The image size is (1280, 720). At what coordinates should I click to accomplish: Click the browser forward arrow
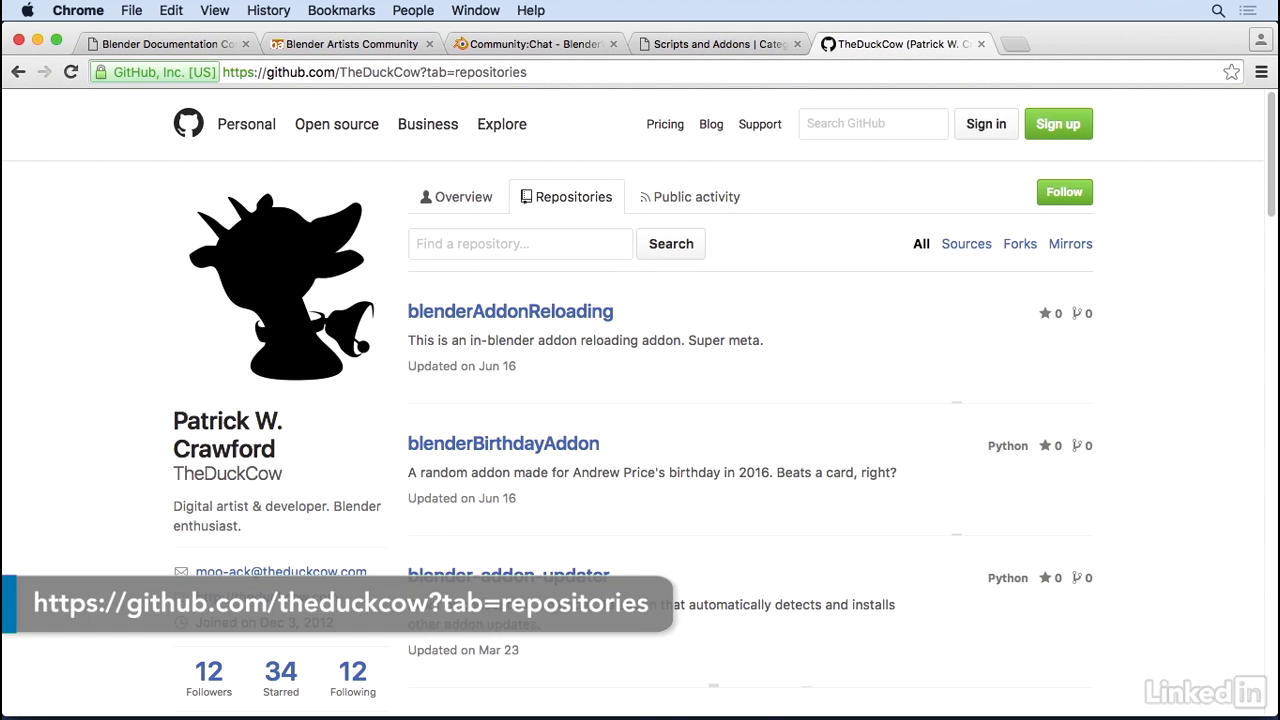[44, 72]
